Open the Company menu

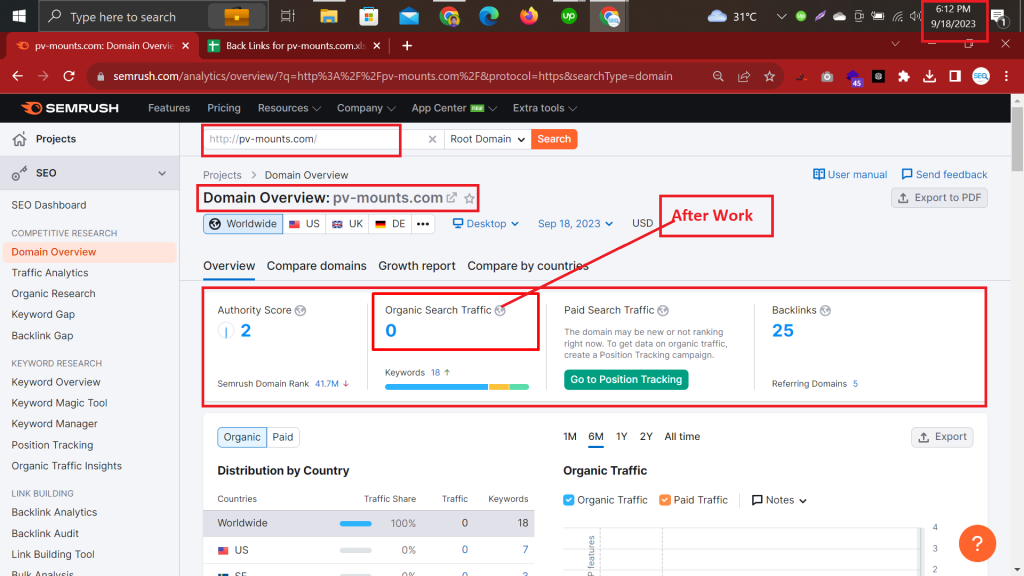point(366,108)
